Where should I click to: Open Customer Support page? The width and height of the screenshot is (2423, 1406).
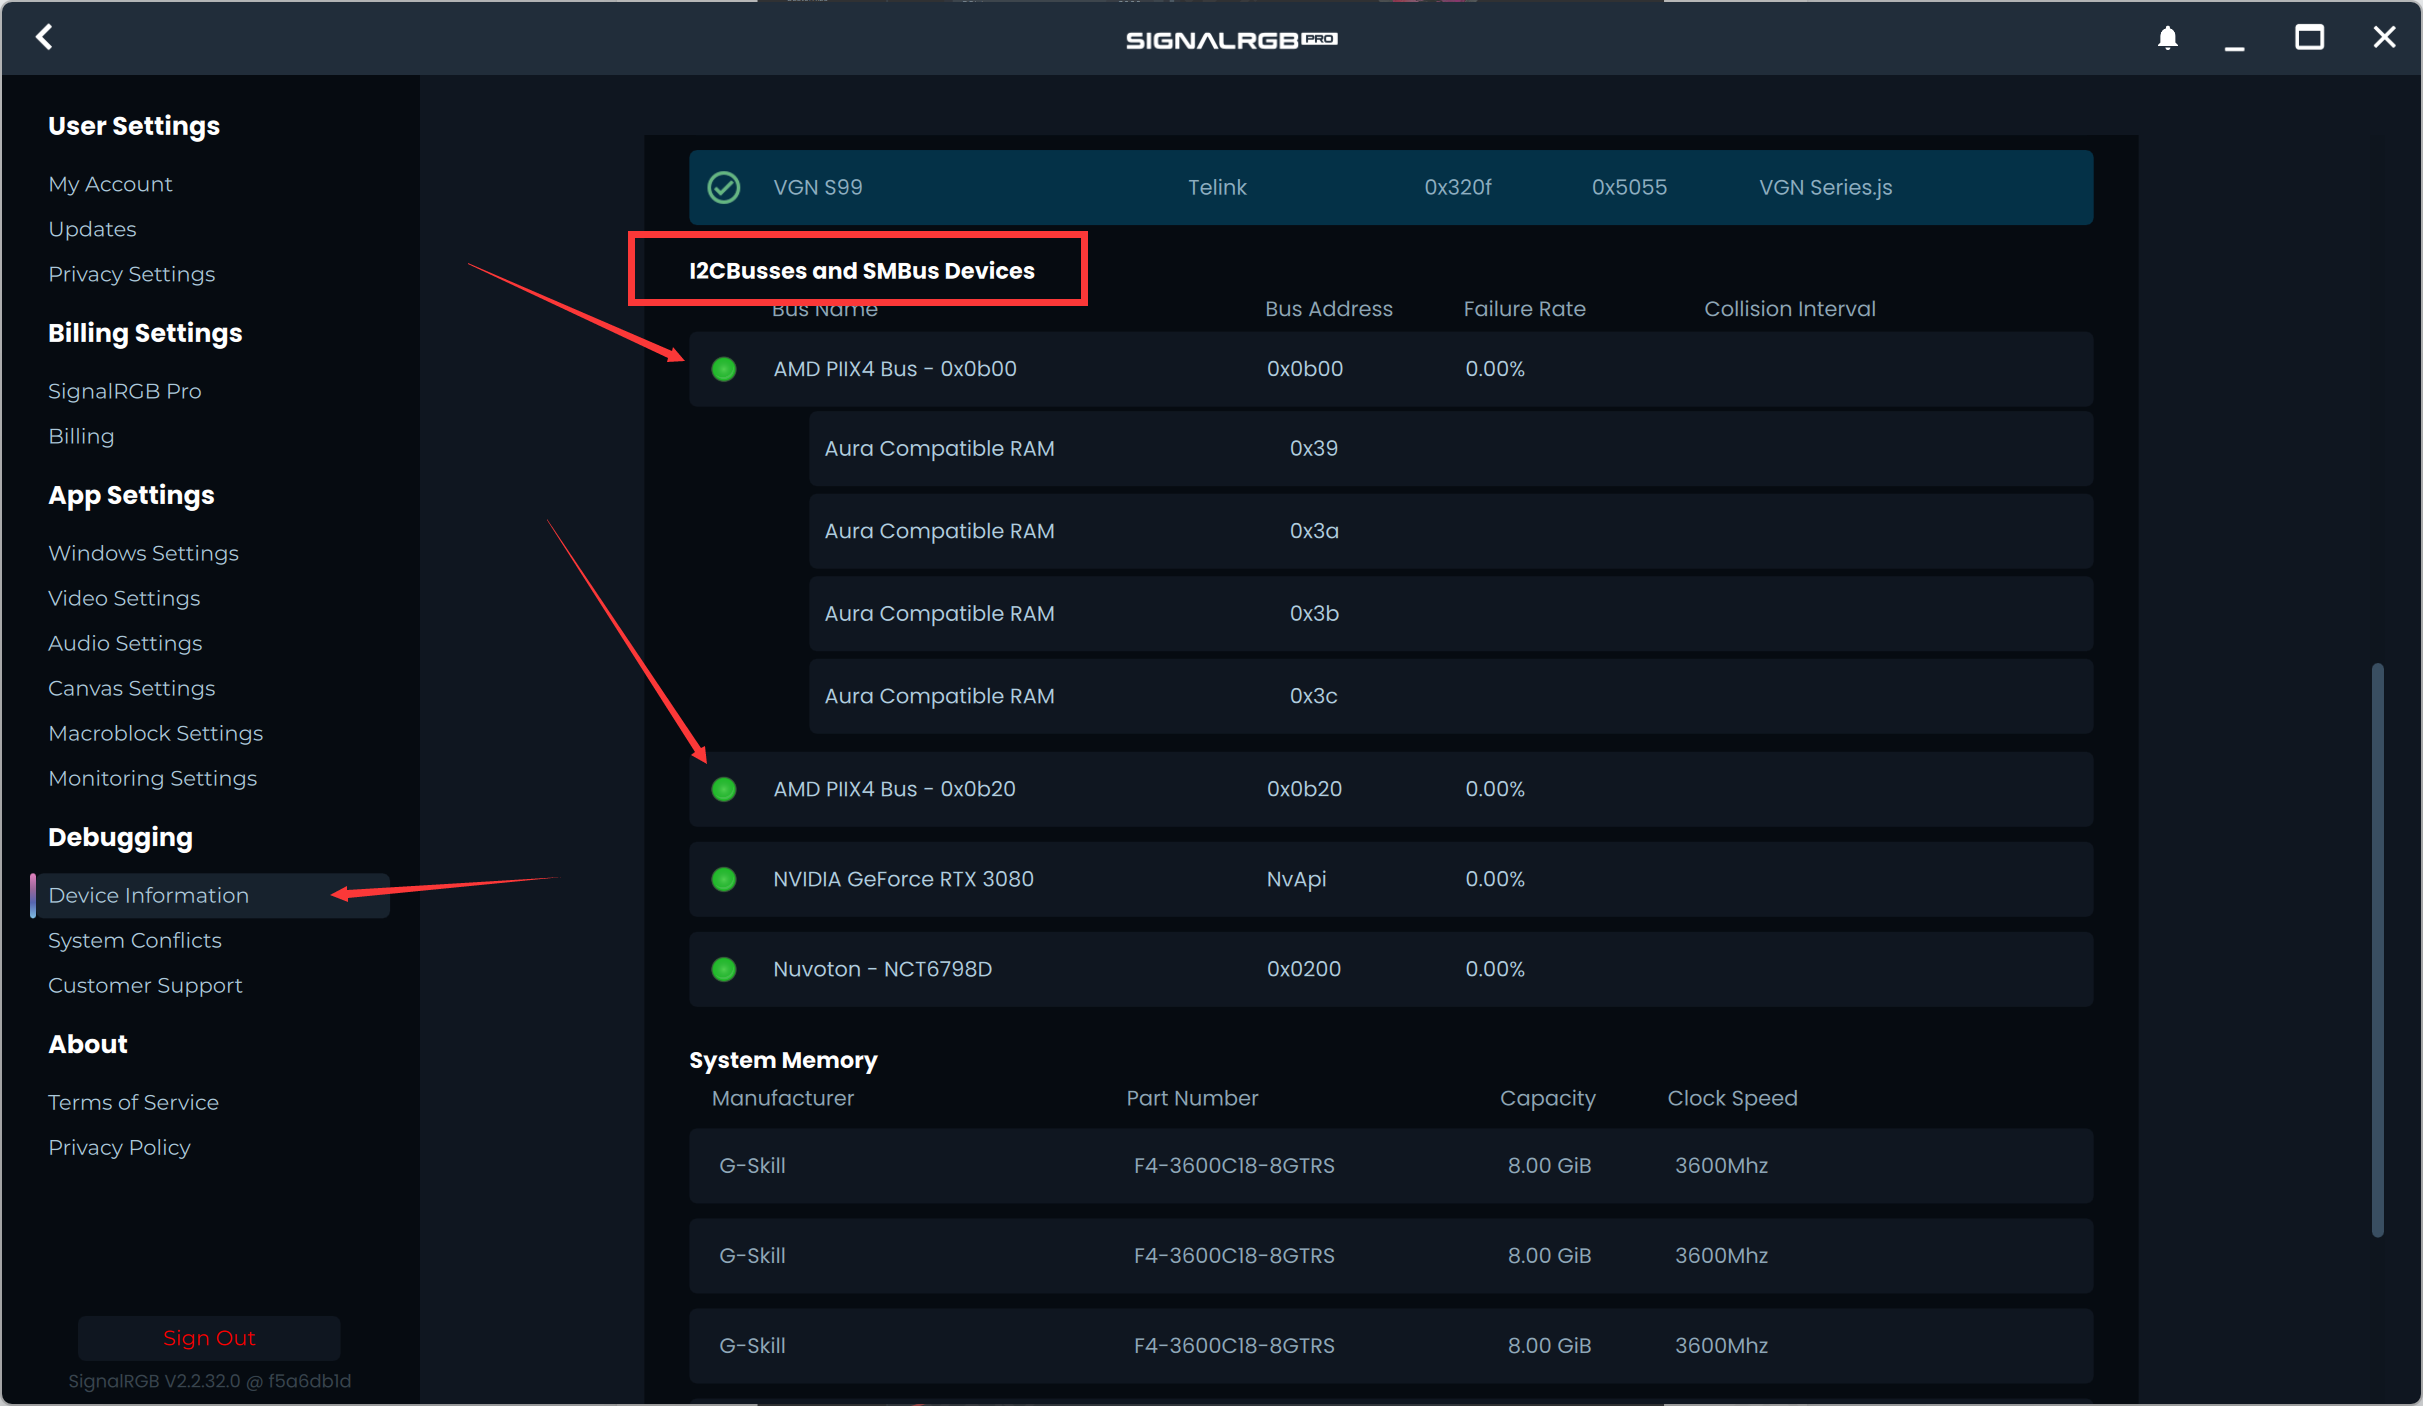[x=145, y=985]
